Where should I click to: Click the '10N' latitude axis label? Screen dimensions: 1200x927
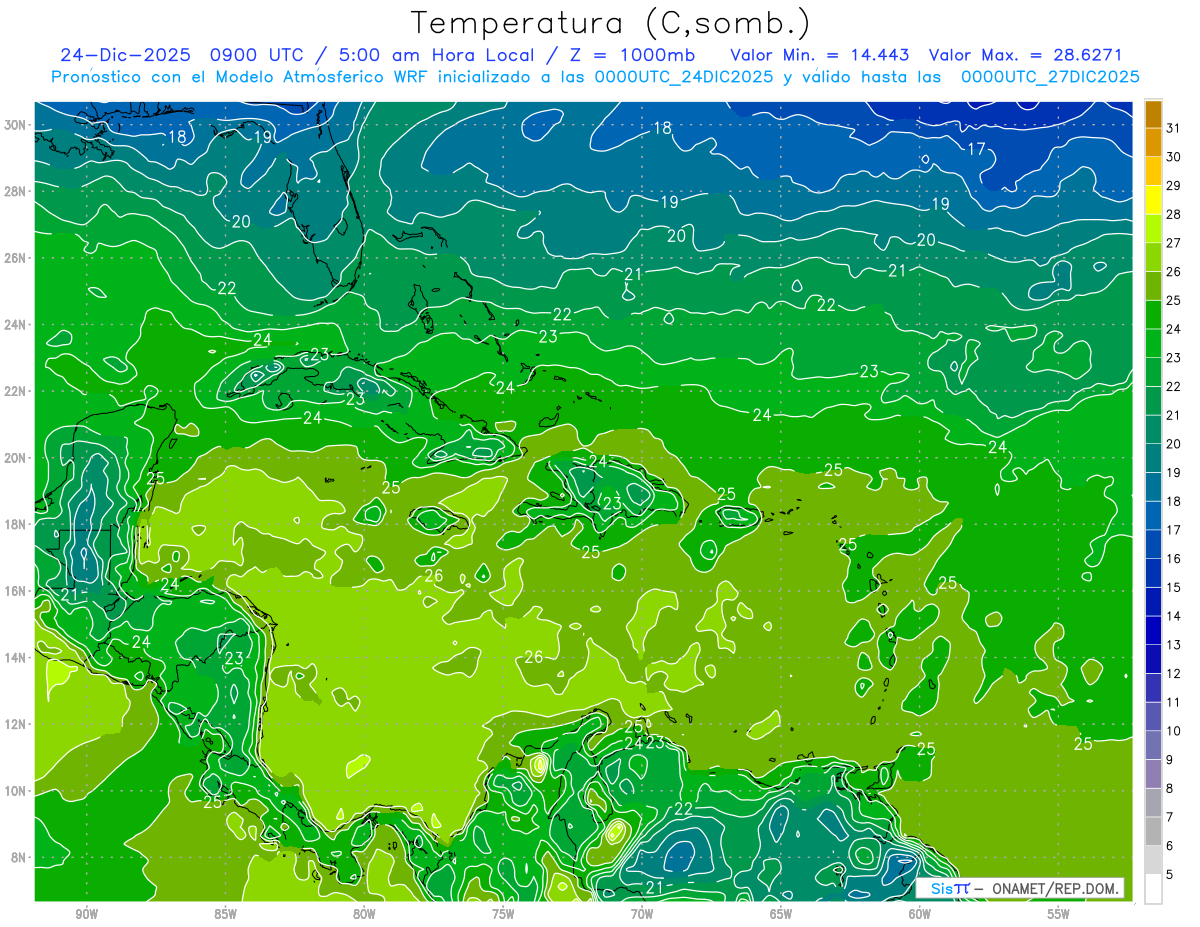[14, 791]
